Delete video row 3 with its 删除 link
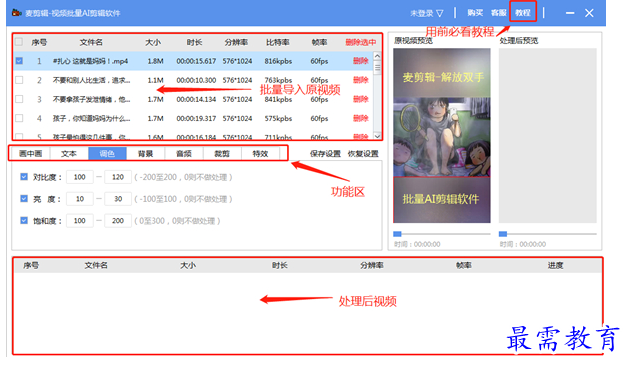 360,99
